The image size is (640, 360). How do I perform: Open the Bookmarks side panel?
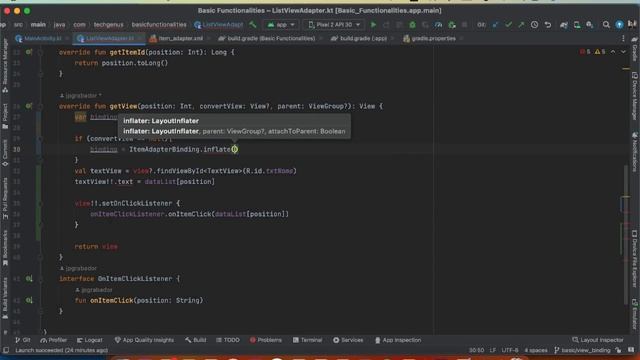(5, 248)
